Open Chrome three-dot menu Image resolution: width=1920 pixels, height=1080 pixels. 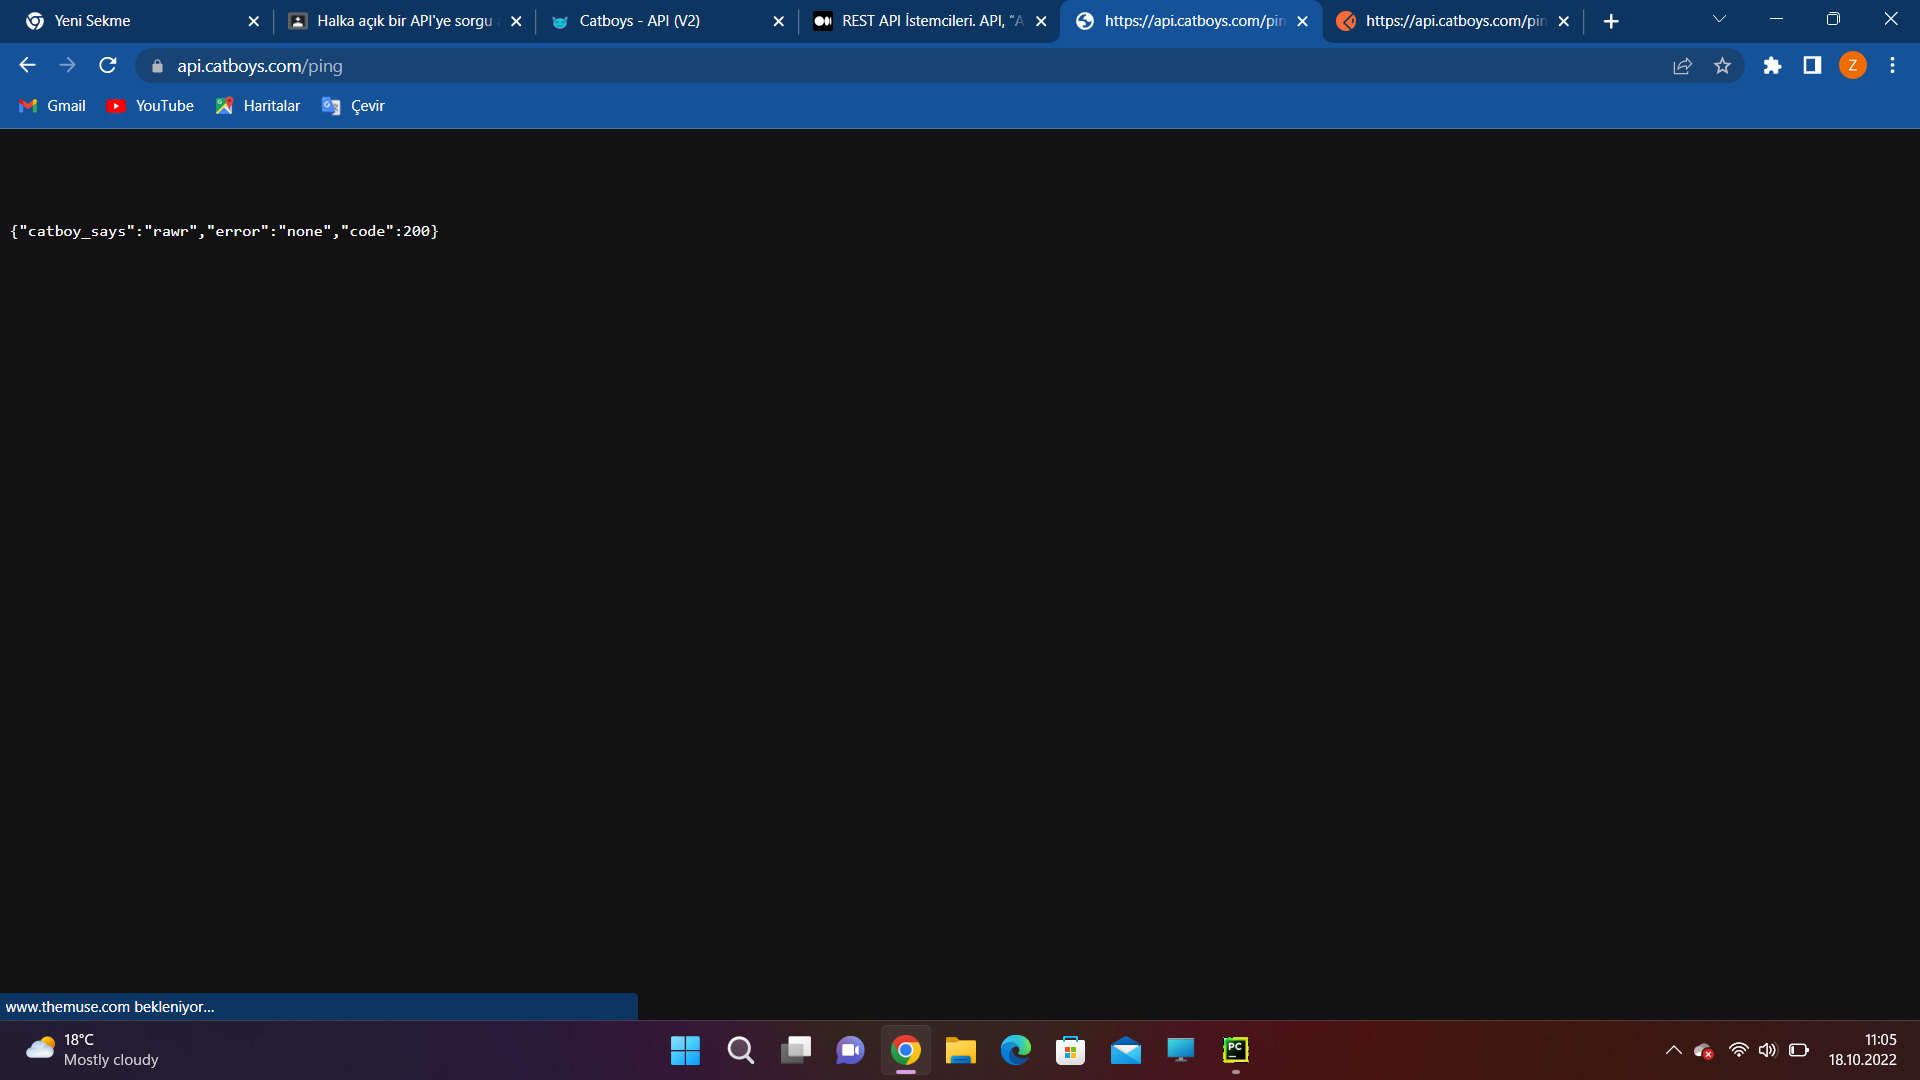pyautogui.click(x=1892, y=66)
